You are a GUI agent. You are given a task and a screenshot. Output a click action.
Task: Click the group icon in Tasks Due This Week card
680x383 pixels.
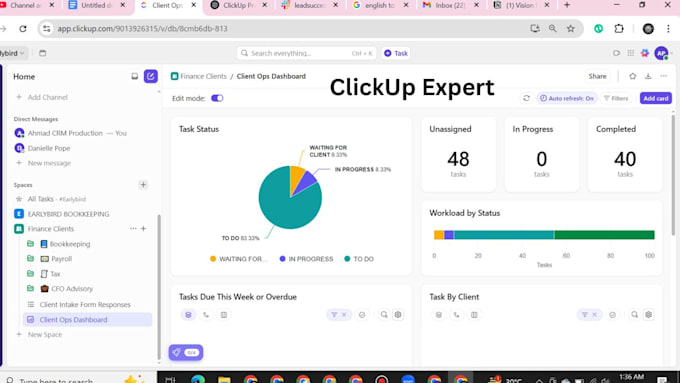pyautogui.click(x=188, y=315)
